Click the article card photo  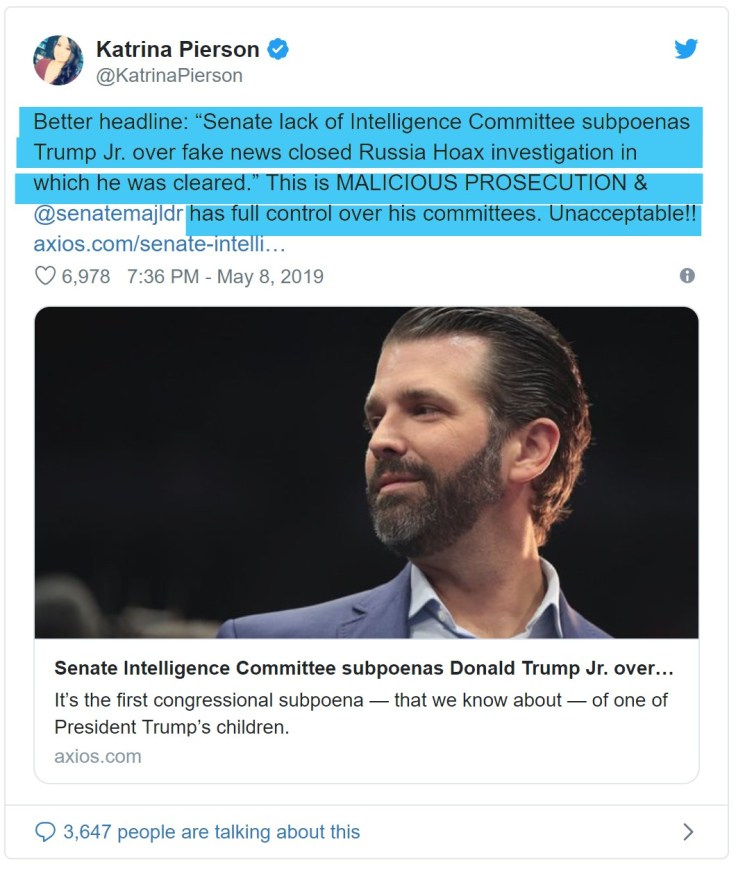click(366, 472)
